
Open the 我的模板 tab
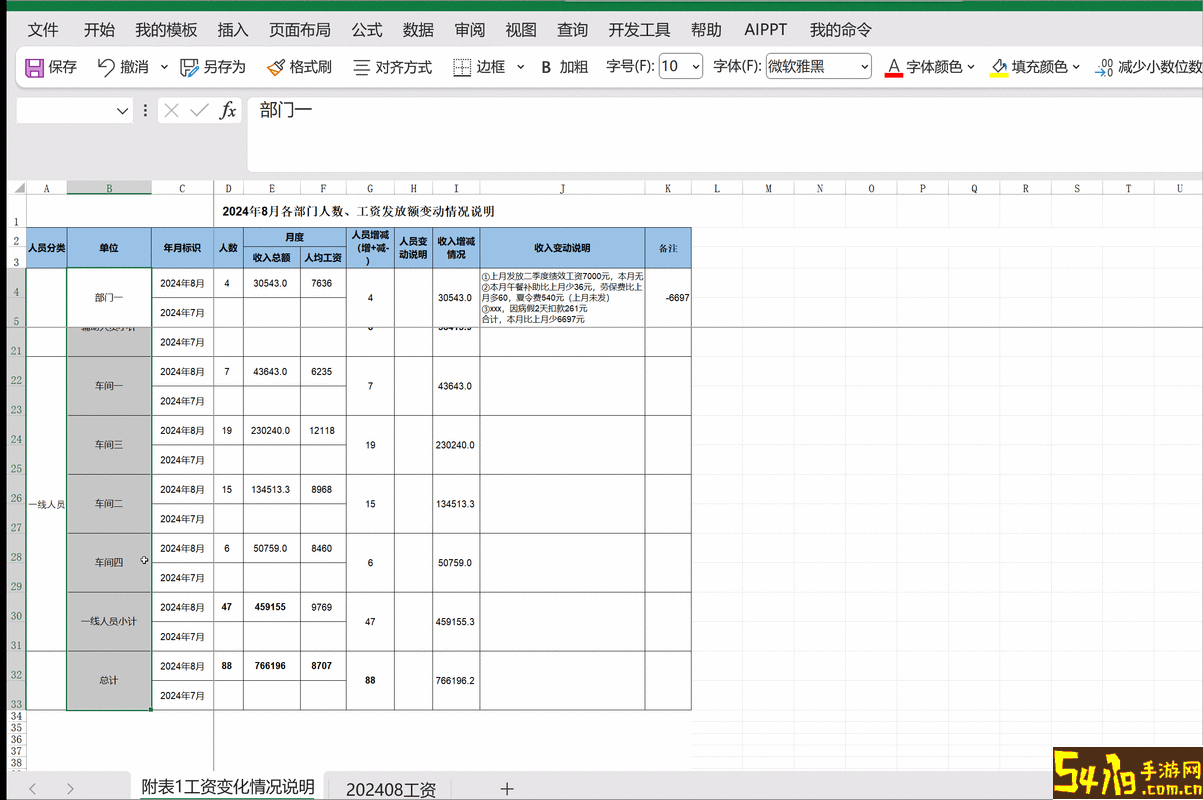166,30
